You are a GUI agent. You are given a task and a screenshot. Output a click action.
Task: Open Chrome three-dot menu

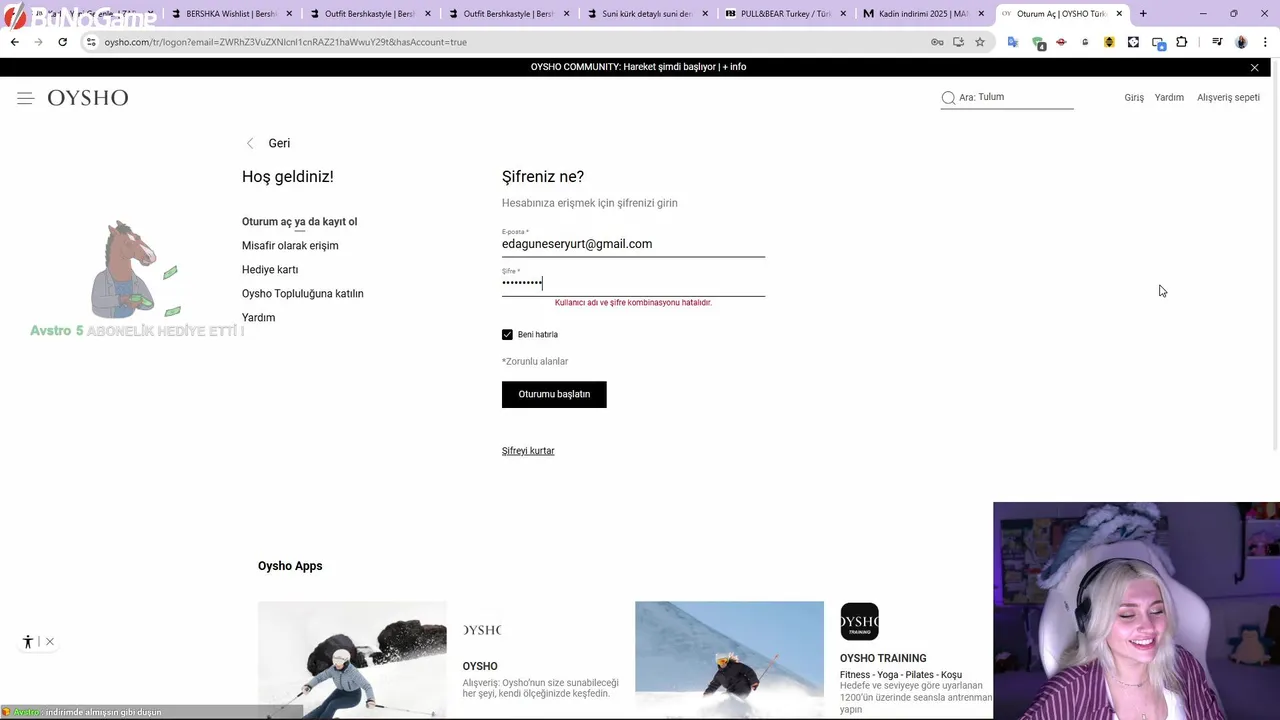point(1265,42)
